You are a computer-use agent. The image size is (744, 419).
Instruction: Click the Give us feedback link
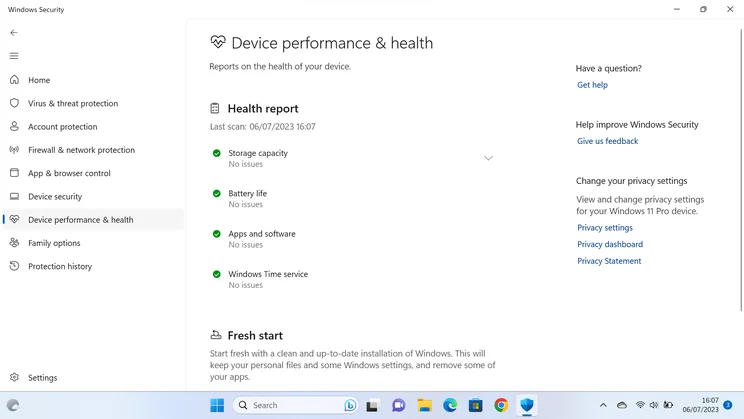click(x=607, y=141)
